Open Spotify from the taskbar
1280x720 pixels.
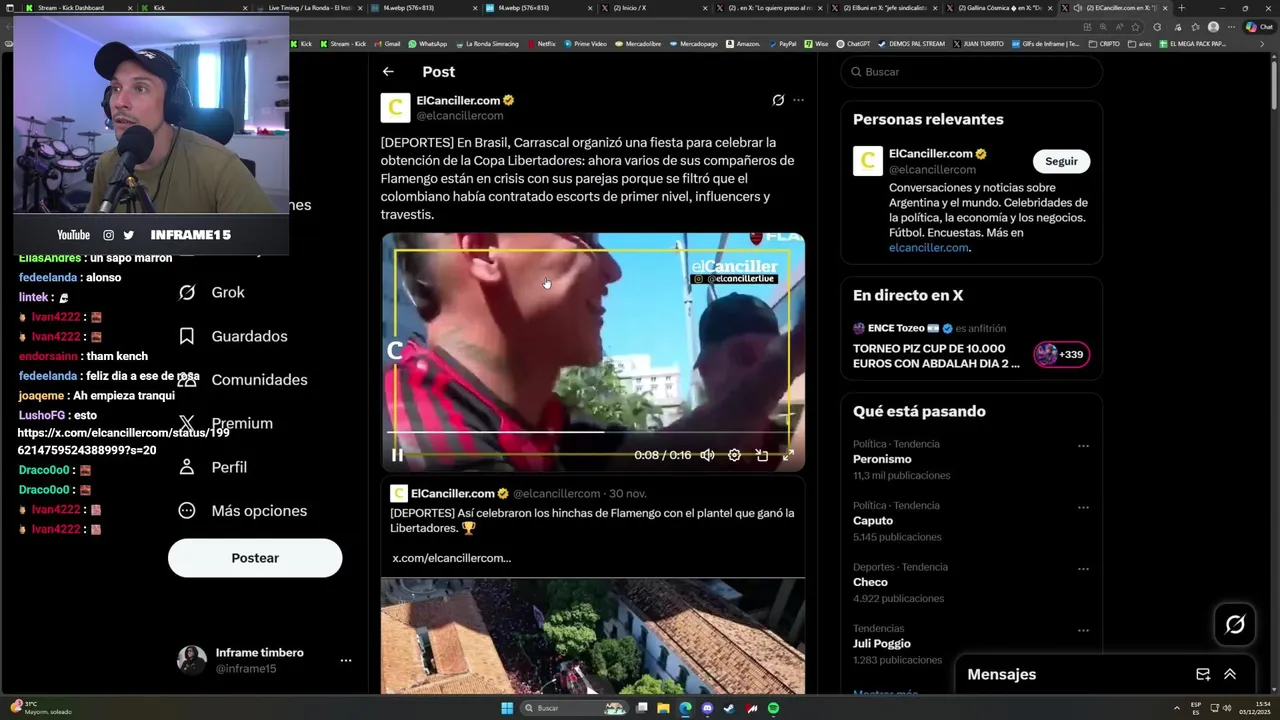pyautogui.click(x=774, y=708)
